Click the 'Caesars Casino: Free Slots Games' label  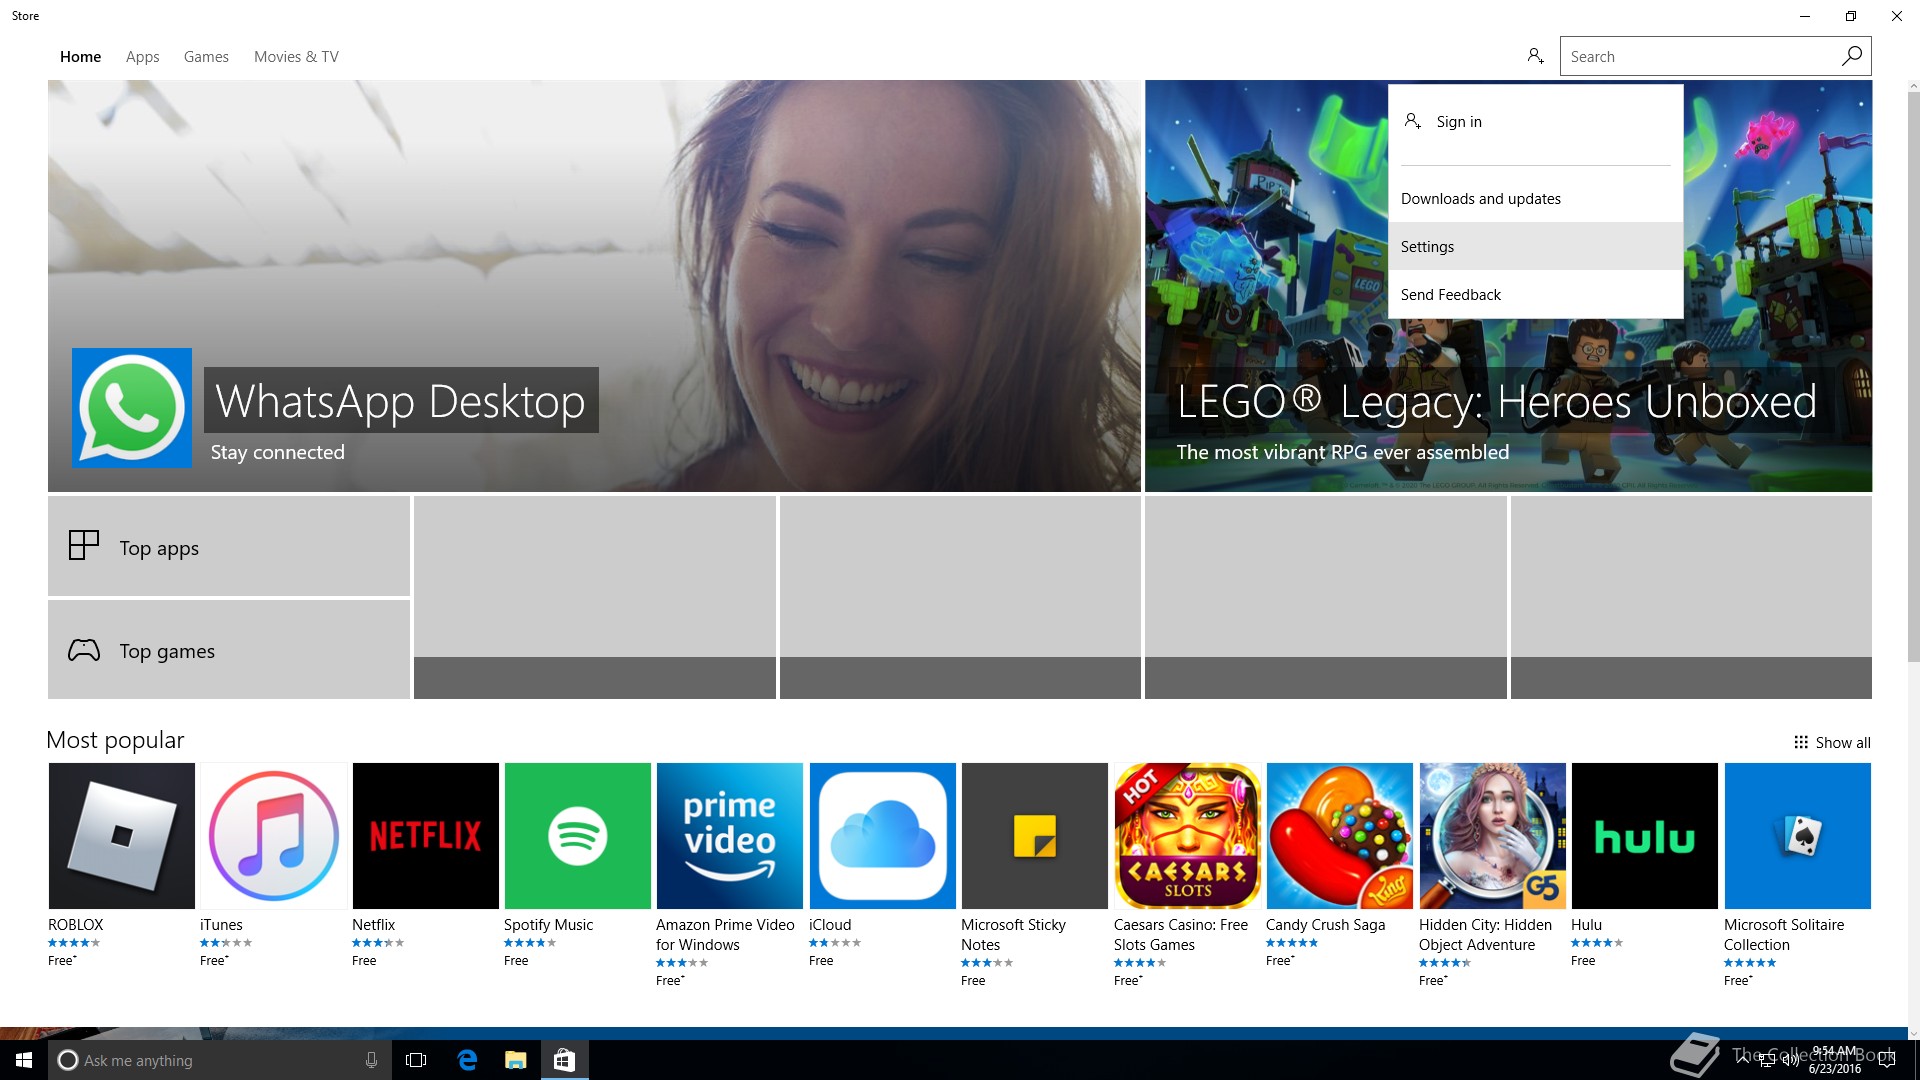point(1181,934)
